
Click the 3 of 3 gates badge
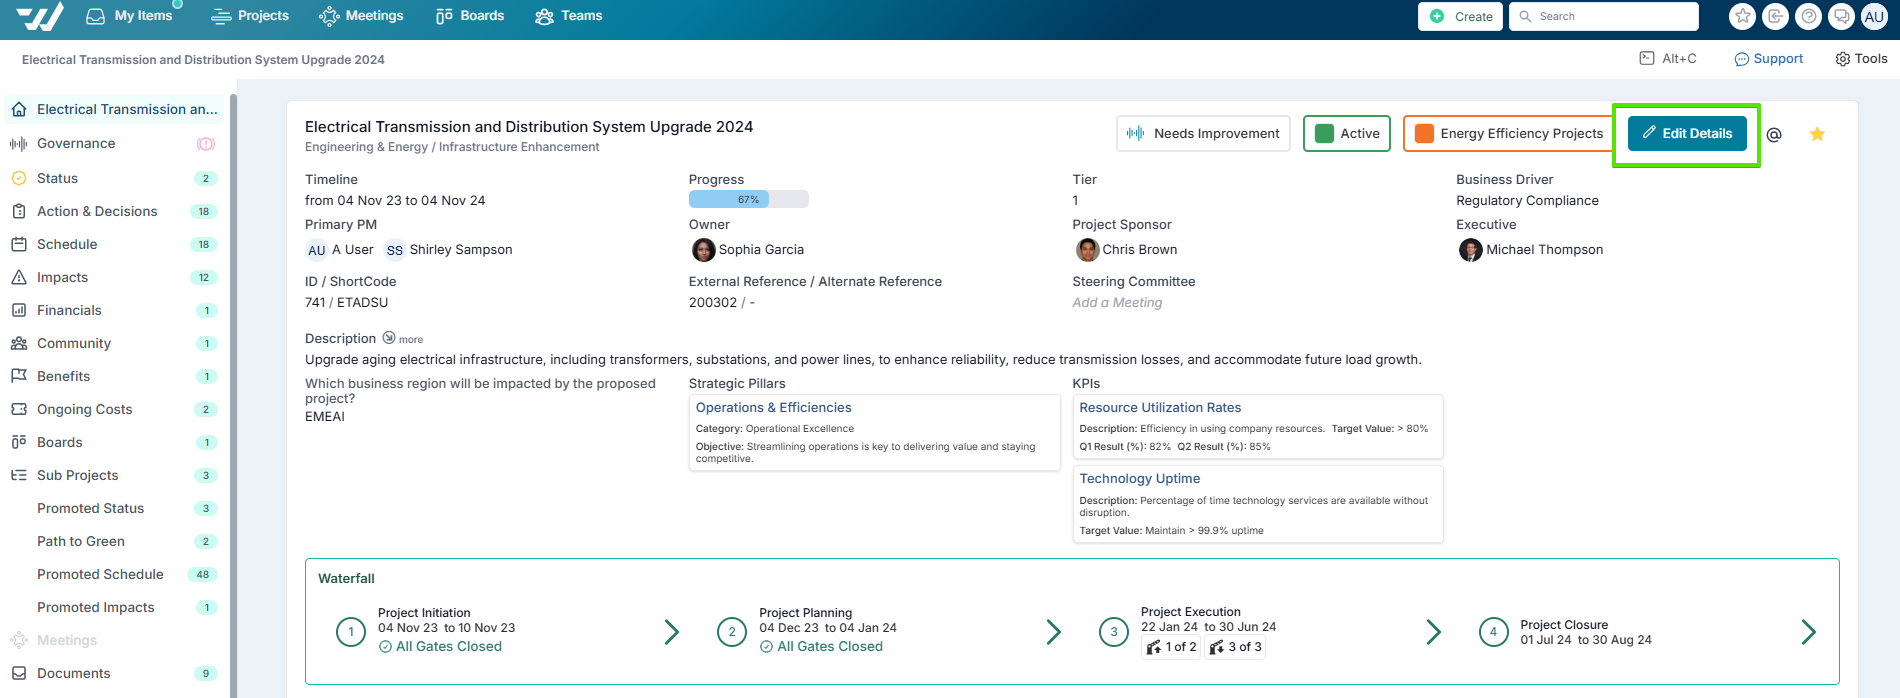pyautogui.click(x=1235, y=647)
